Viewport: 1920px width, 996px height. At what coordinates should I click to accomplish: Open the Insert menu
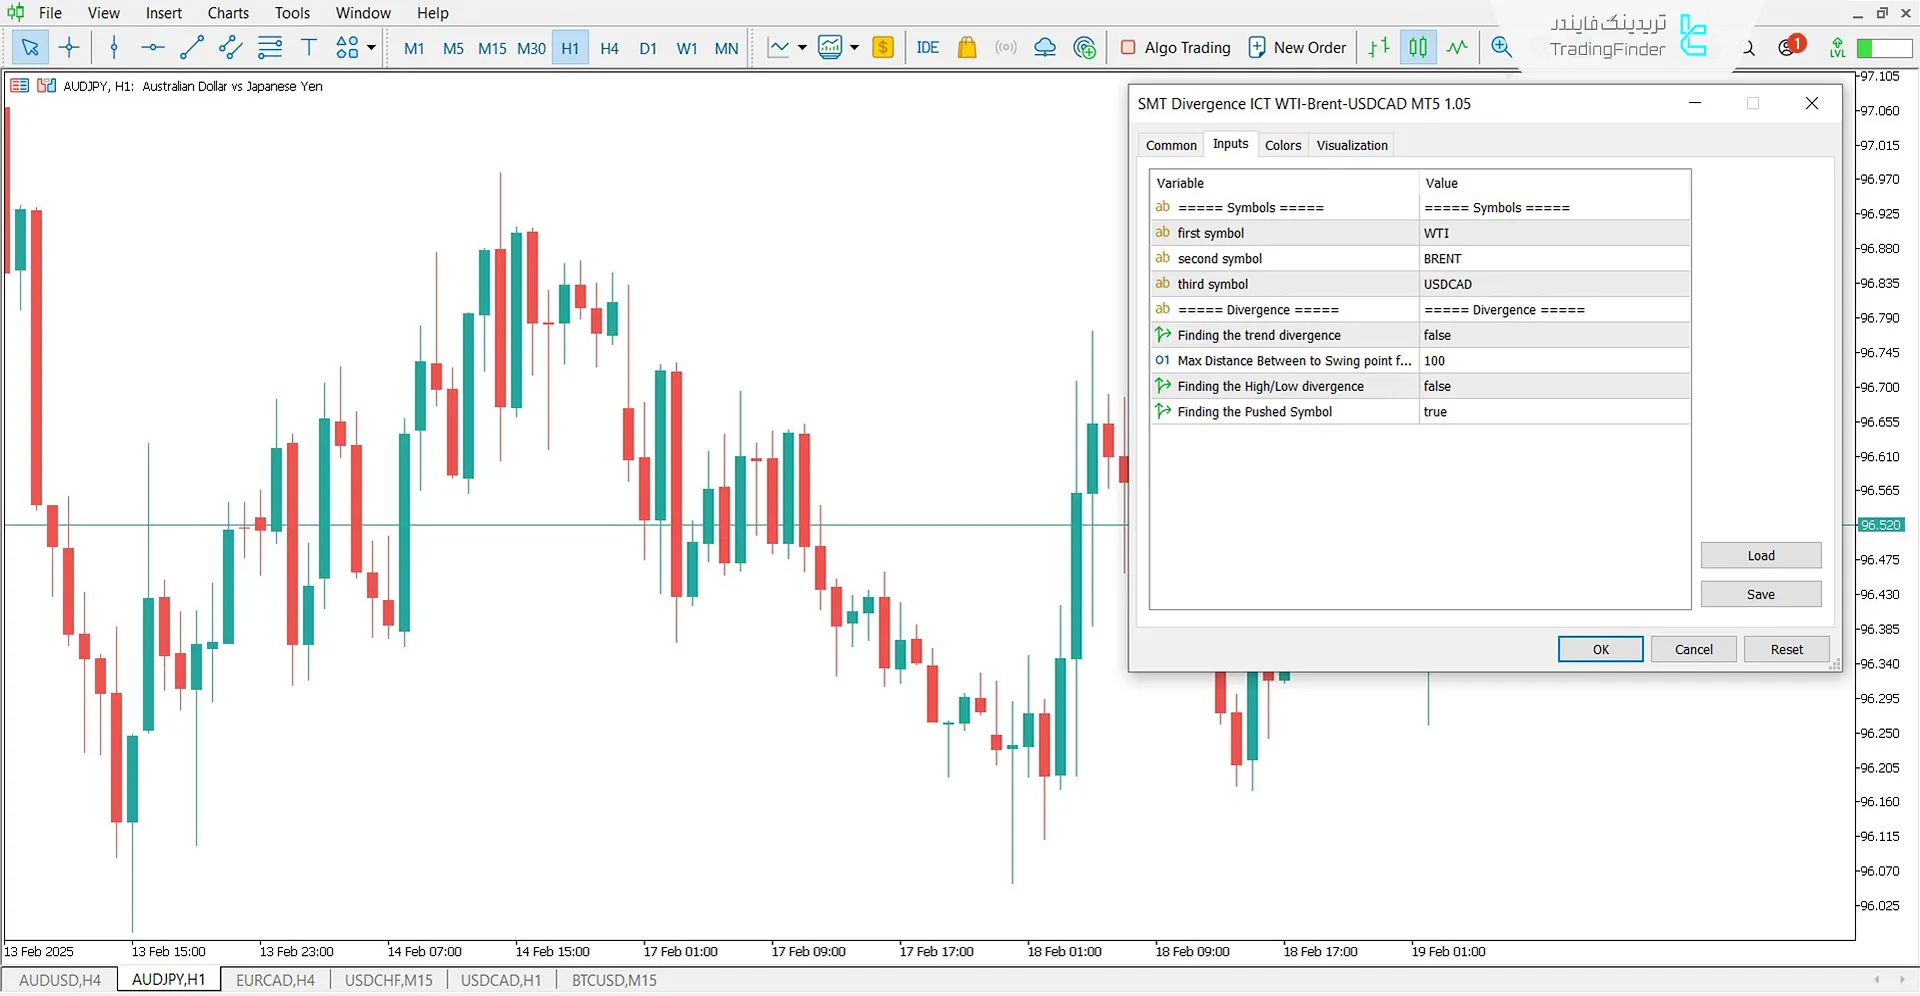[x=164, y=13]
